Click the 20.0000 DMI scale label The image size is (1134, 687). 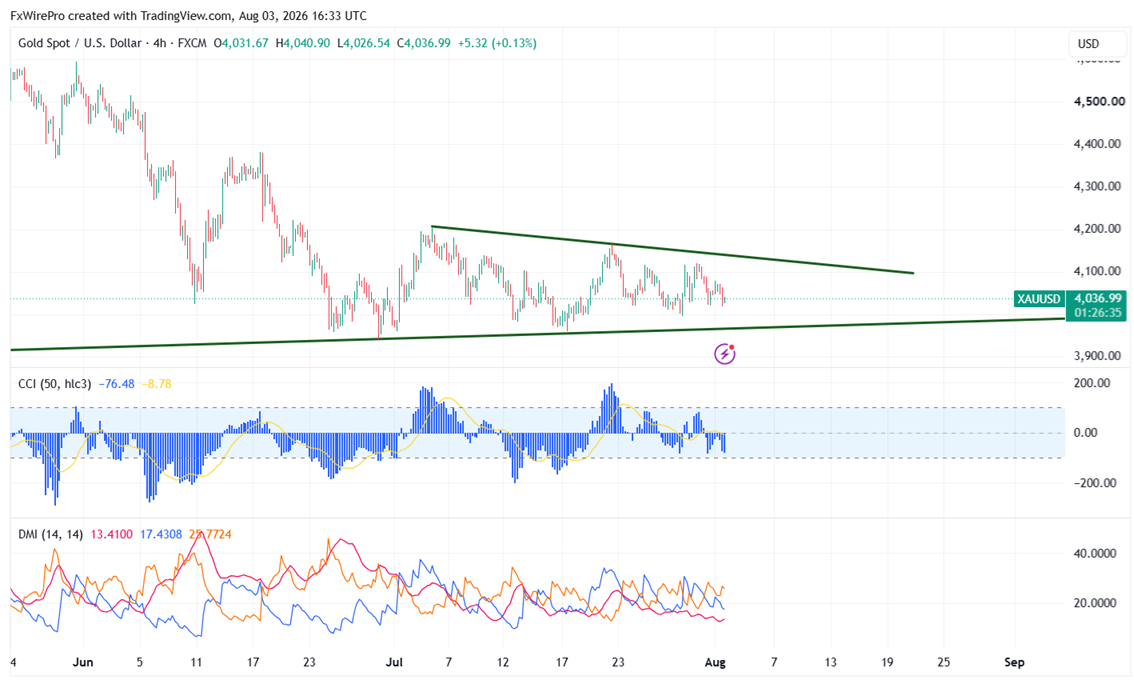[1094, 603]
